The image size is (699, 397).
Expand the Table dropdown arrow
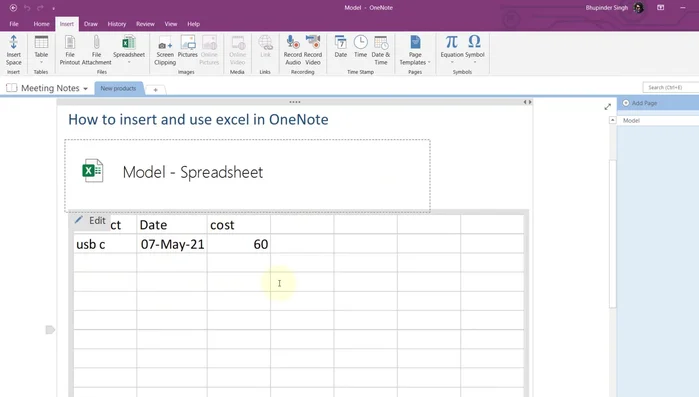coord(41,62)
